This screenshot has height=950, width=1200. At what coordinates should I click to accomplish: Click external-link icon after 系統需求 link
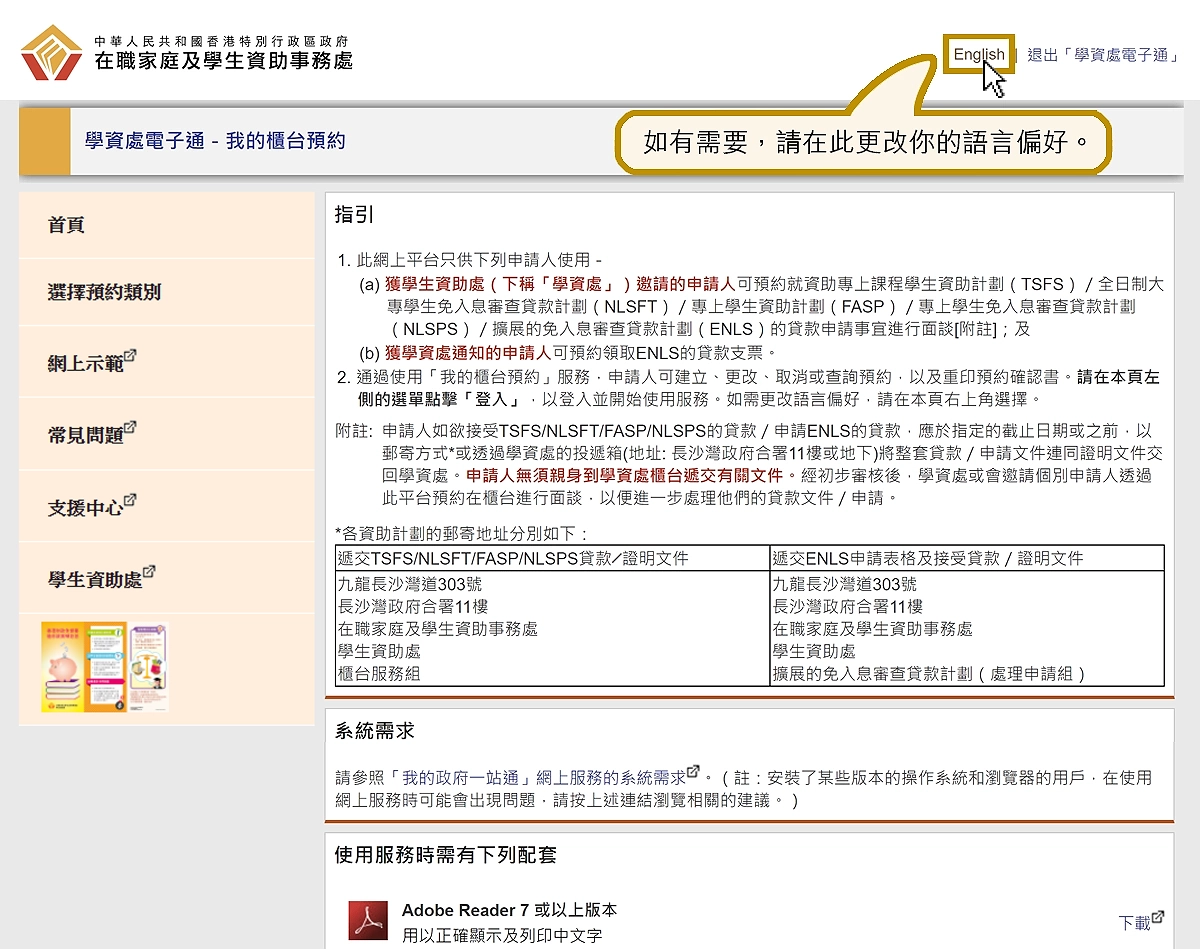(x=693, y=771)
